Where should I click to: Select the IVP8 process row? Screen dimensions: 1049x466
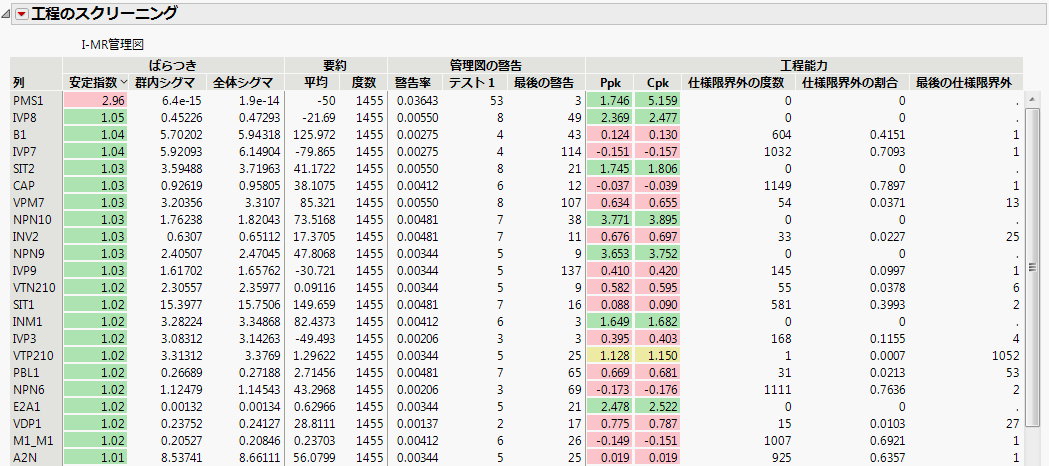click(x=25, y=117)
